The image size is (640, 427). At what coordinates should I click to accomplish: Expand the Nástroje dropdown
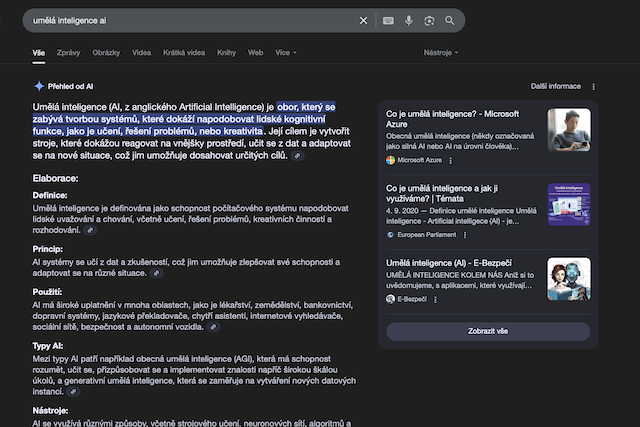441,53
